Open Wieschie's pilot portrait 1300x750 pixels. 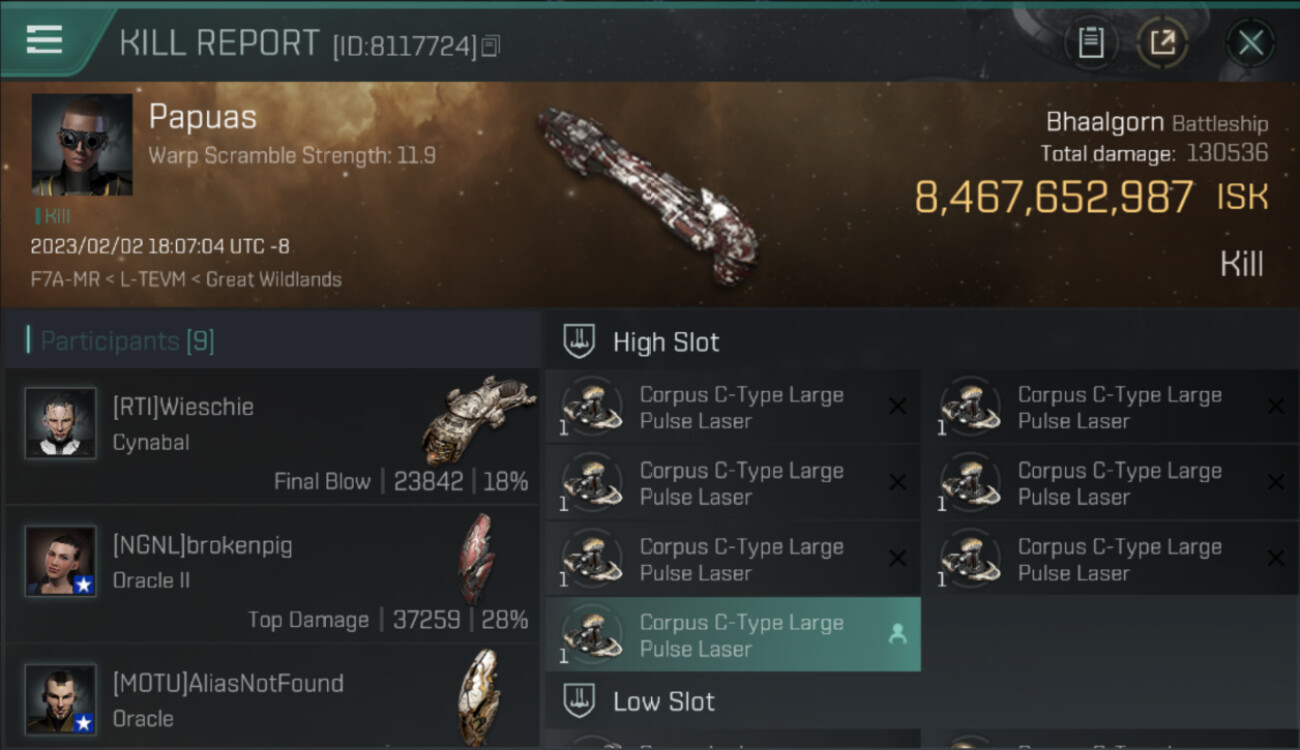[x=61, y=423]
